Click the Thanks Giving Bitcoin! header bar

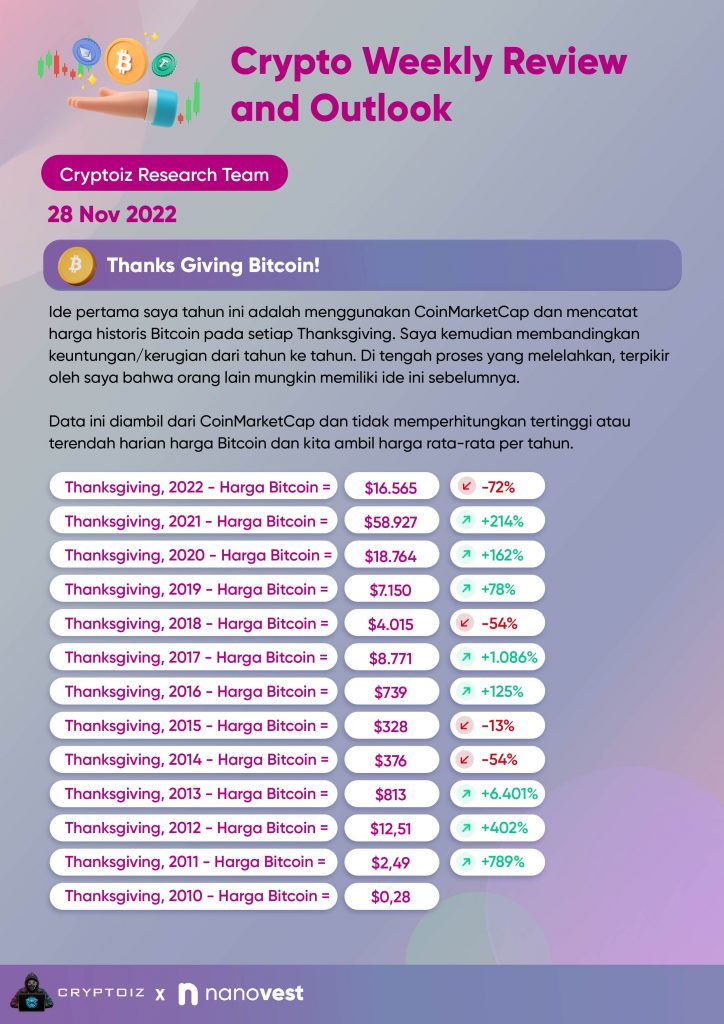362,265
